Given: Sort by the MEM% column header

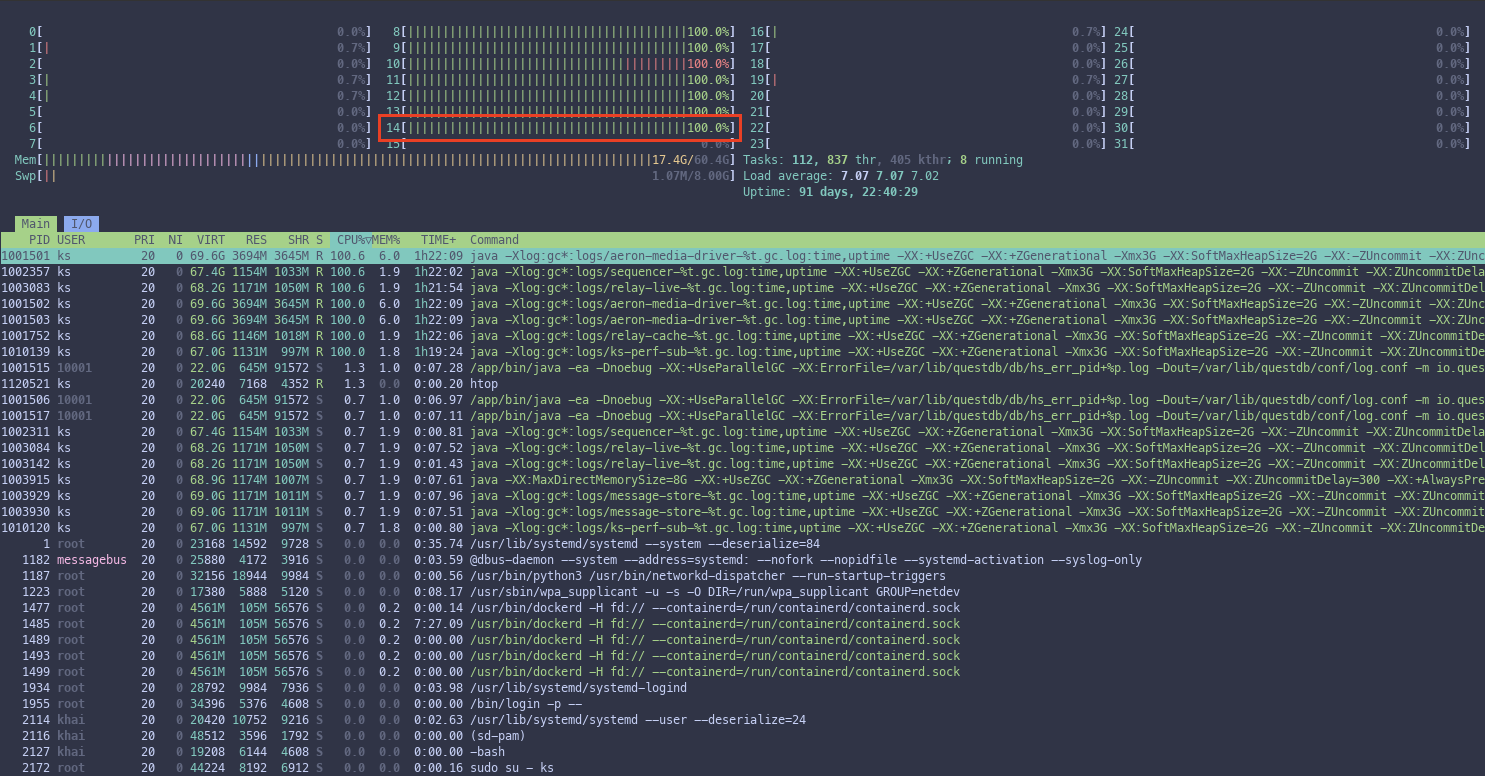Looking at the screenshot, I should pyautogui.click(x=386, y=240).
